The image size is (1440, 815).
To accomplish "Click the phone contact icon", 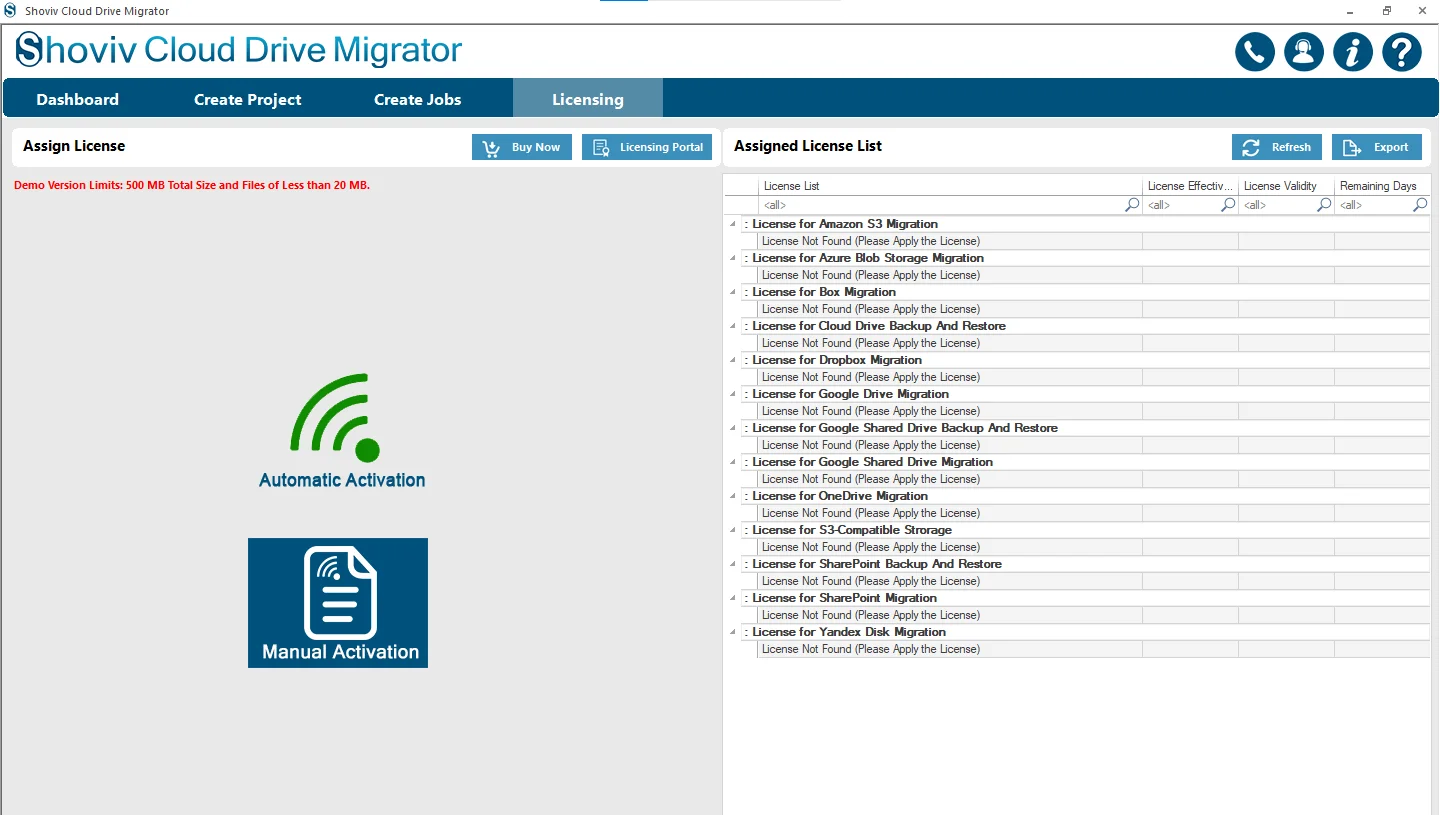I will [x=1254, y=52].
